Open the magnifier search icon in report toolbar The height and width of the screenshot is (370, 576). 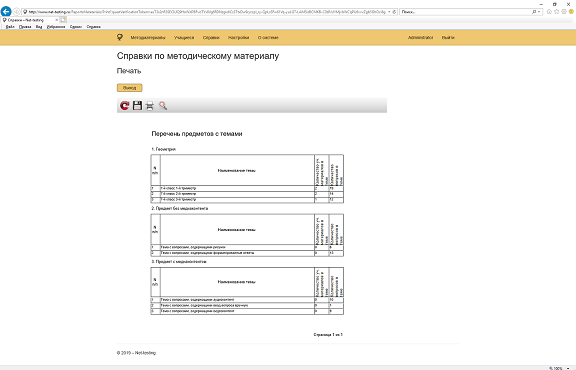click(x=163, y=106)
